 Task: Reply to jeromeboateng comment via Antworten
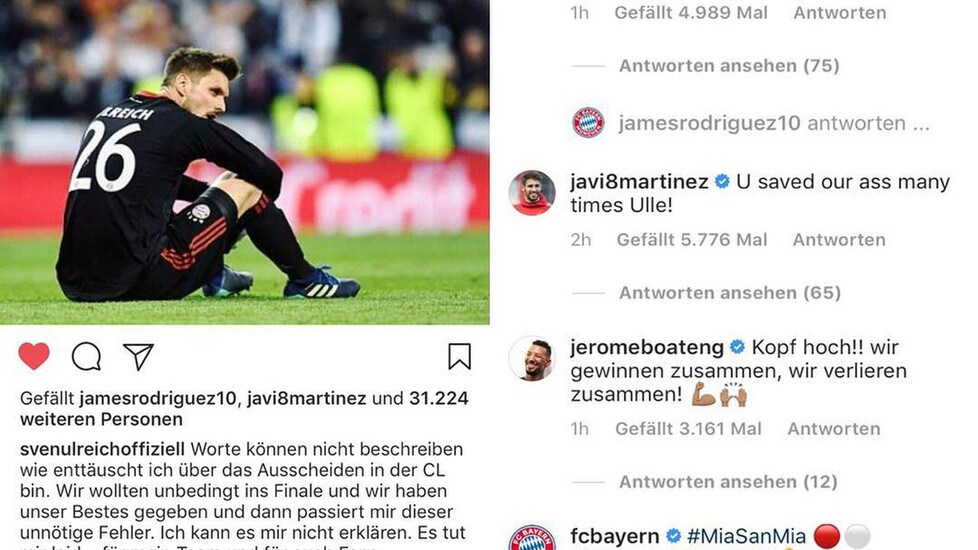pos(834,428)
